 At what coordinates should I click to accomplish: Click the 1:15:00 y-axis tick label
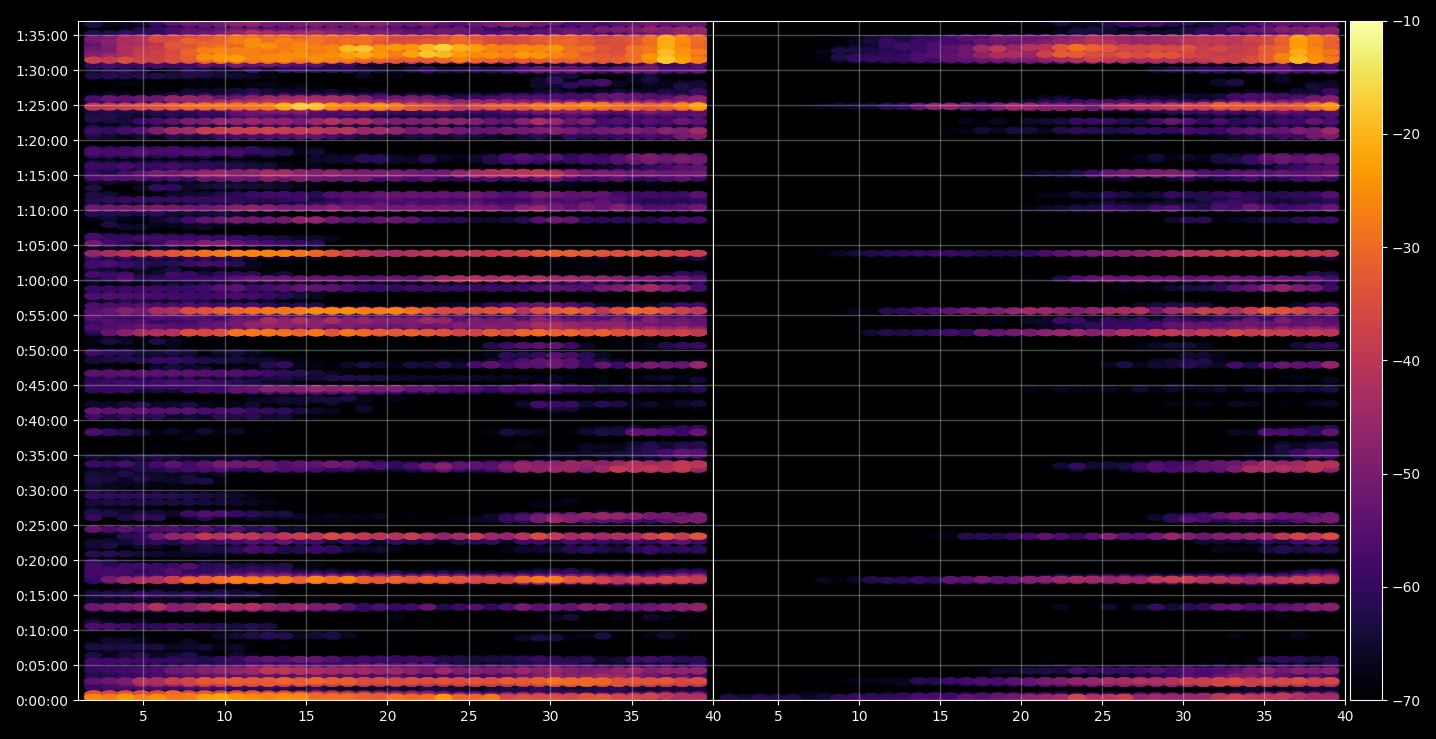(x=42, y=176)
